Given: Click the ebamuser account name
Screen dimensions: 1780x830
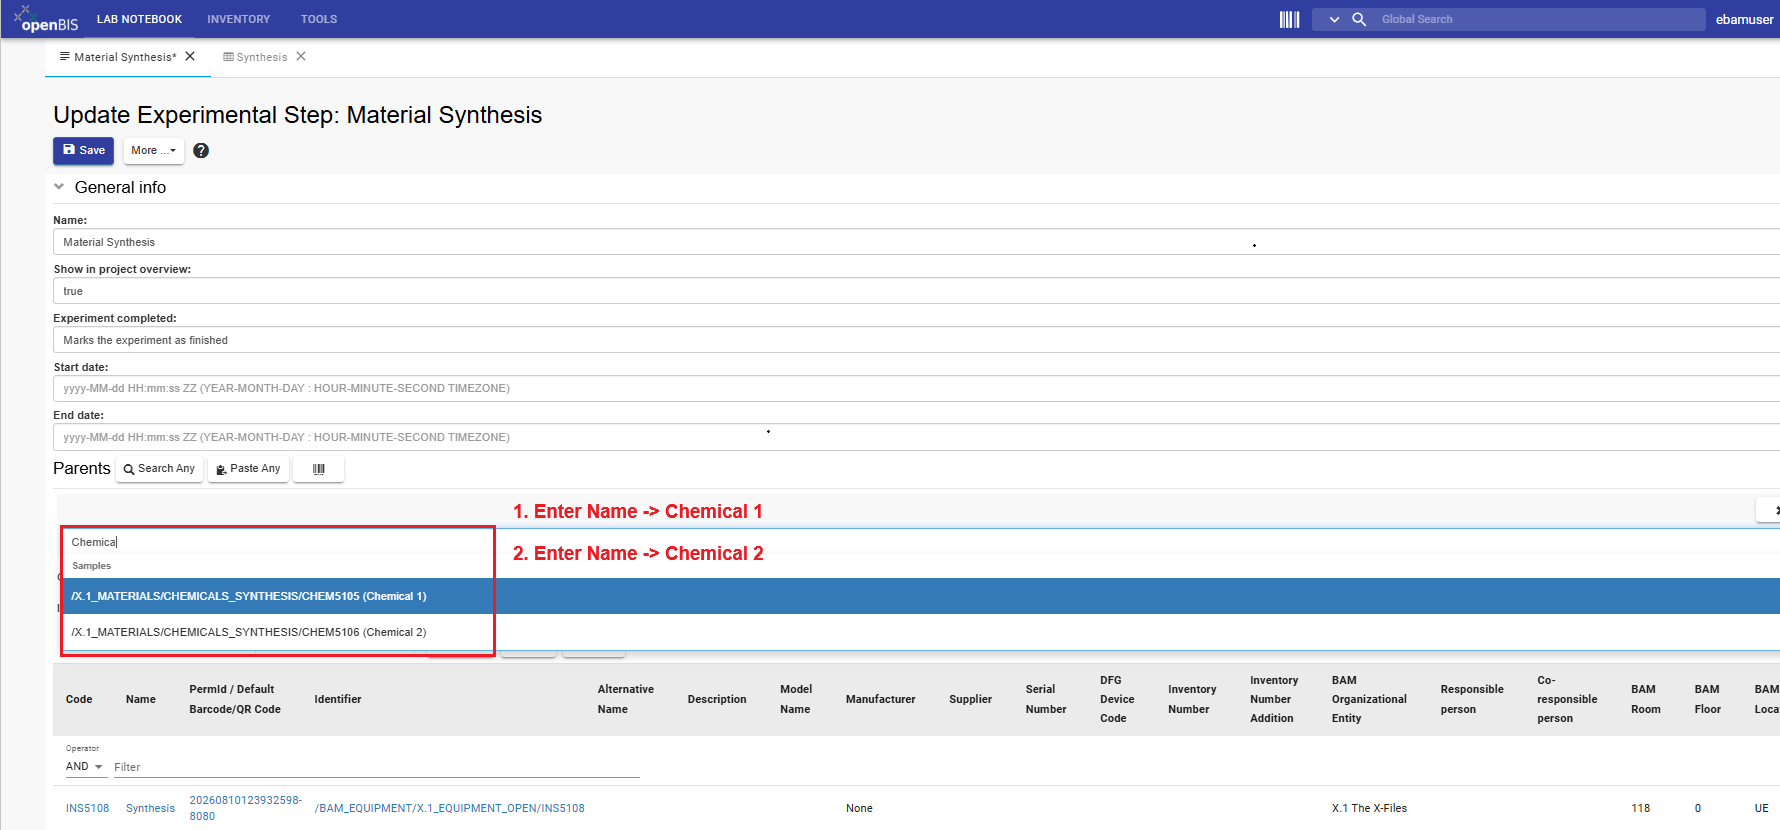Looking at the screenshot, I should [x=1744, y=19].
